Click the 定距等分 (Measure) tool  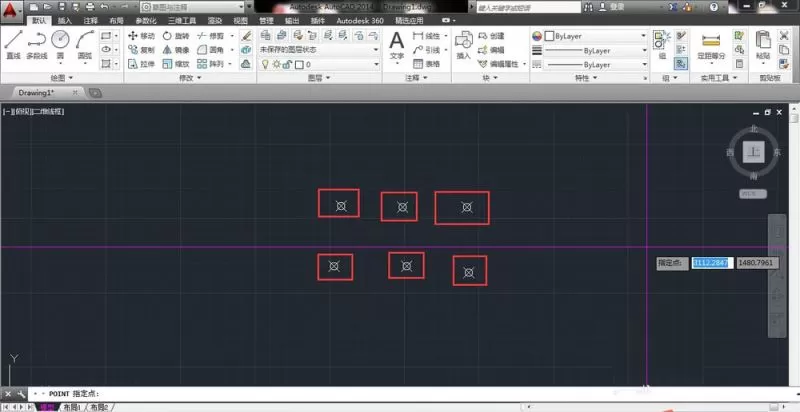coord(711,46)
